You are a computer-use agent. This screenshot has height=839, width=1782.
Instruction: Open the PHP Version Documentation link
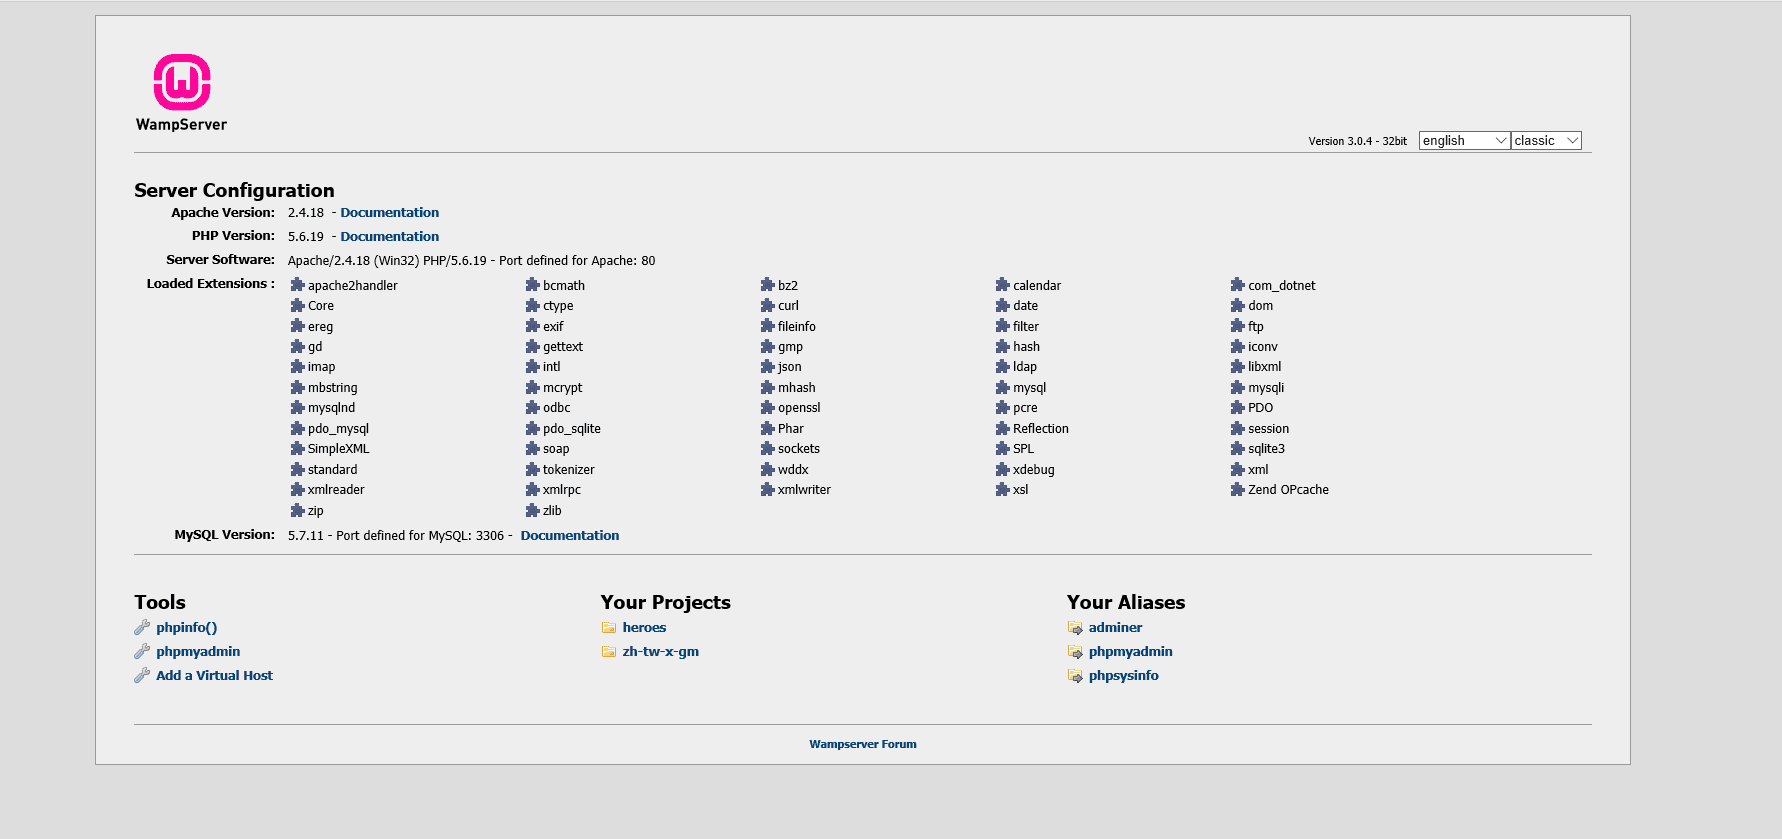point(389,237)
